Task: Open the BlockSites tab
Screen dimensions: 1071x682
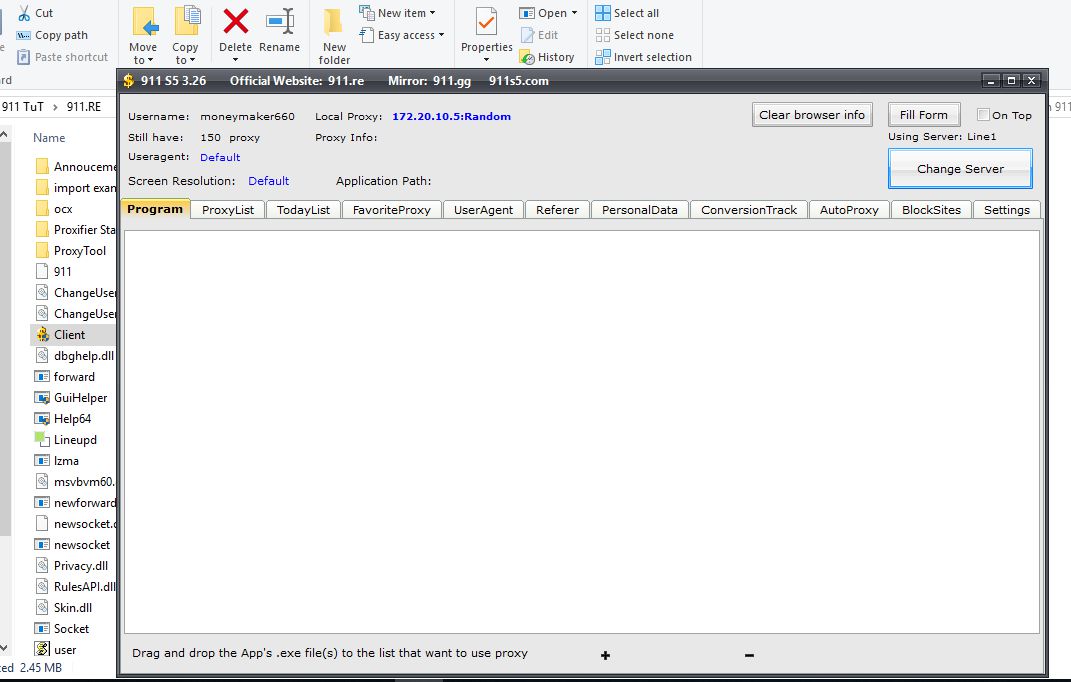Action: tap(932, 210)
